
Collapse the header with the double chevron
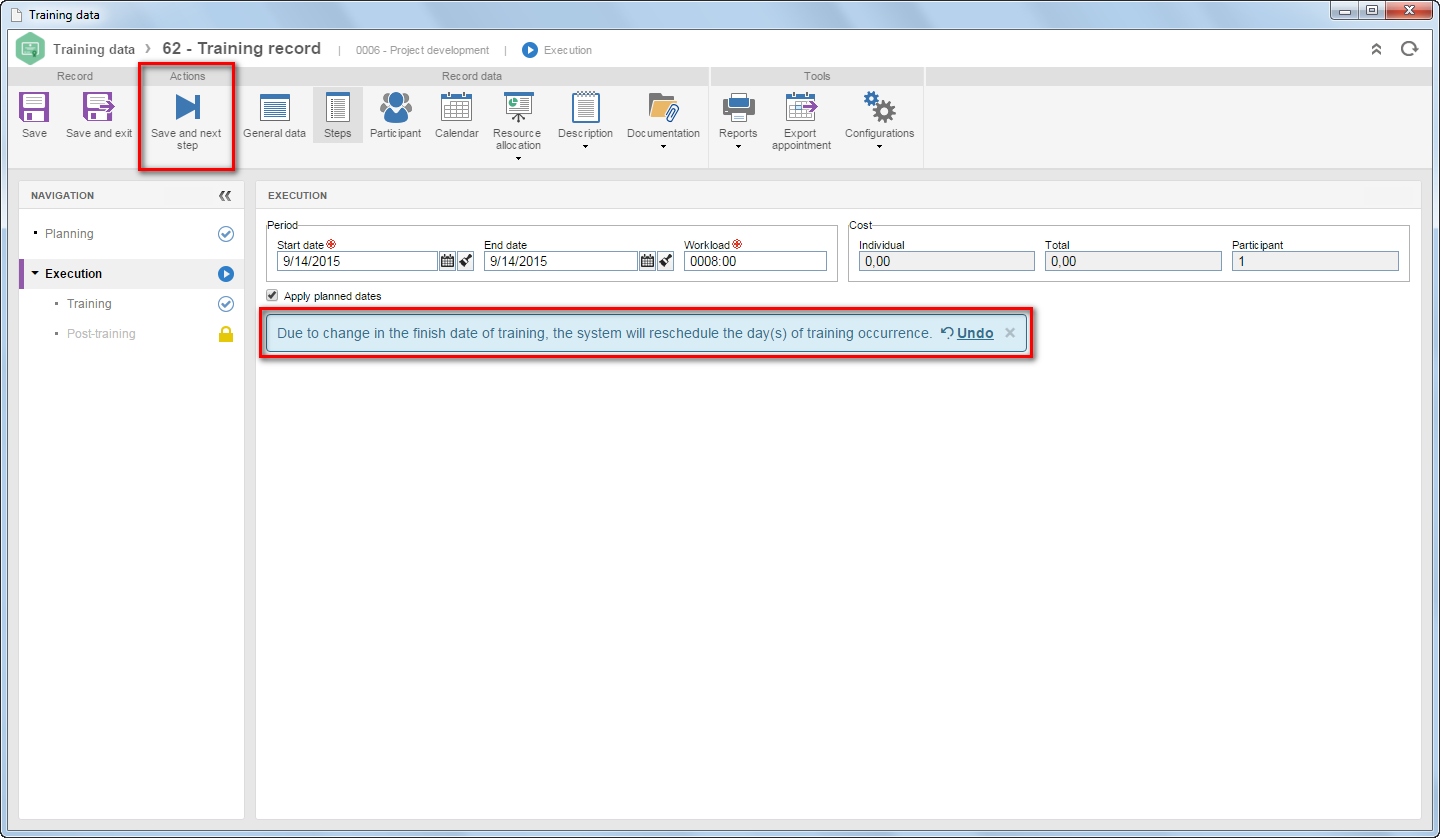coord(1376,49)
